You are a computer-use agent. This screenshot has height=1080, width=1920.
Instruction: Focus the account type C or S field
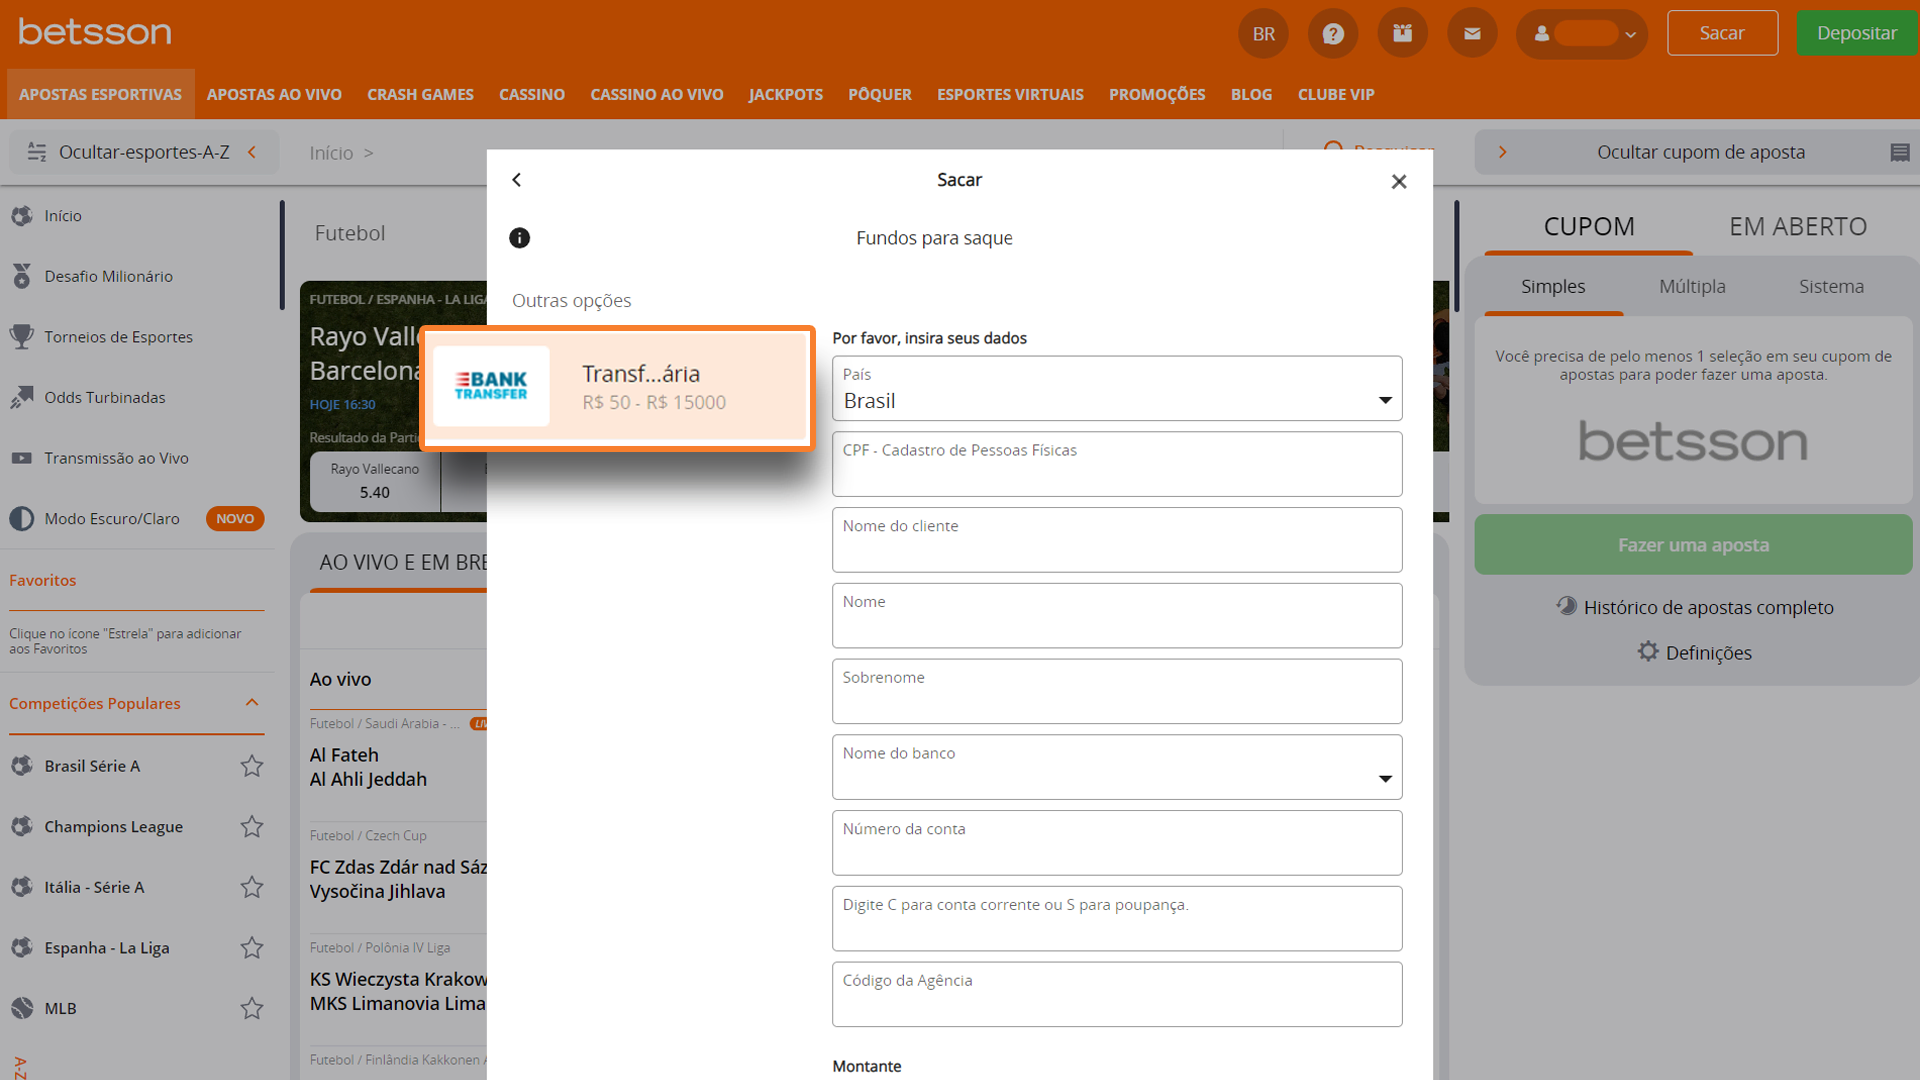(1117, 919)
